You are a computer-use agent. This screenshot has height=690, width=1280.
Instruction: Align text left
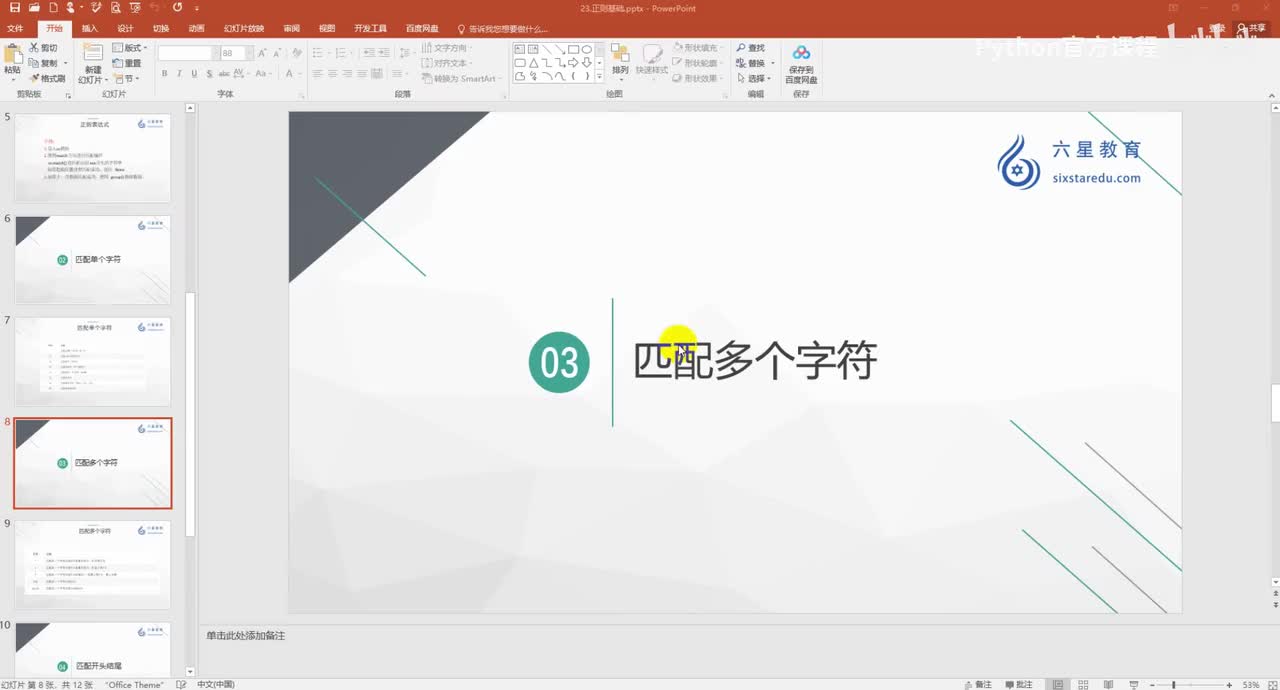pos(317,74)
